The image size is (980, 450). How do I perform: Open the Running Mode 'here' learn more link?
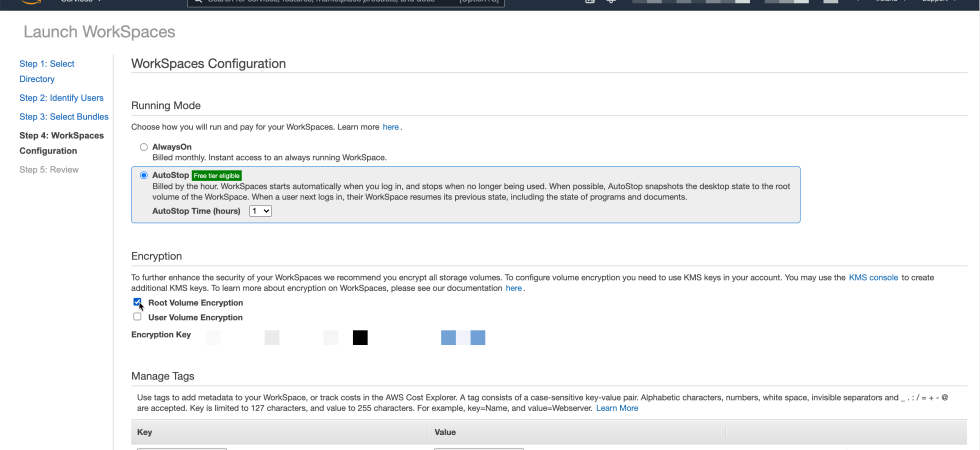(391, 127)
